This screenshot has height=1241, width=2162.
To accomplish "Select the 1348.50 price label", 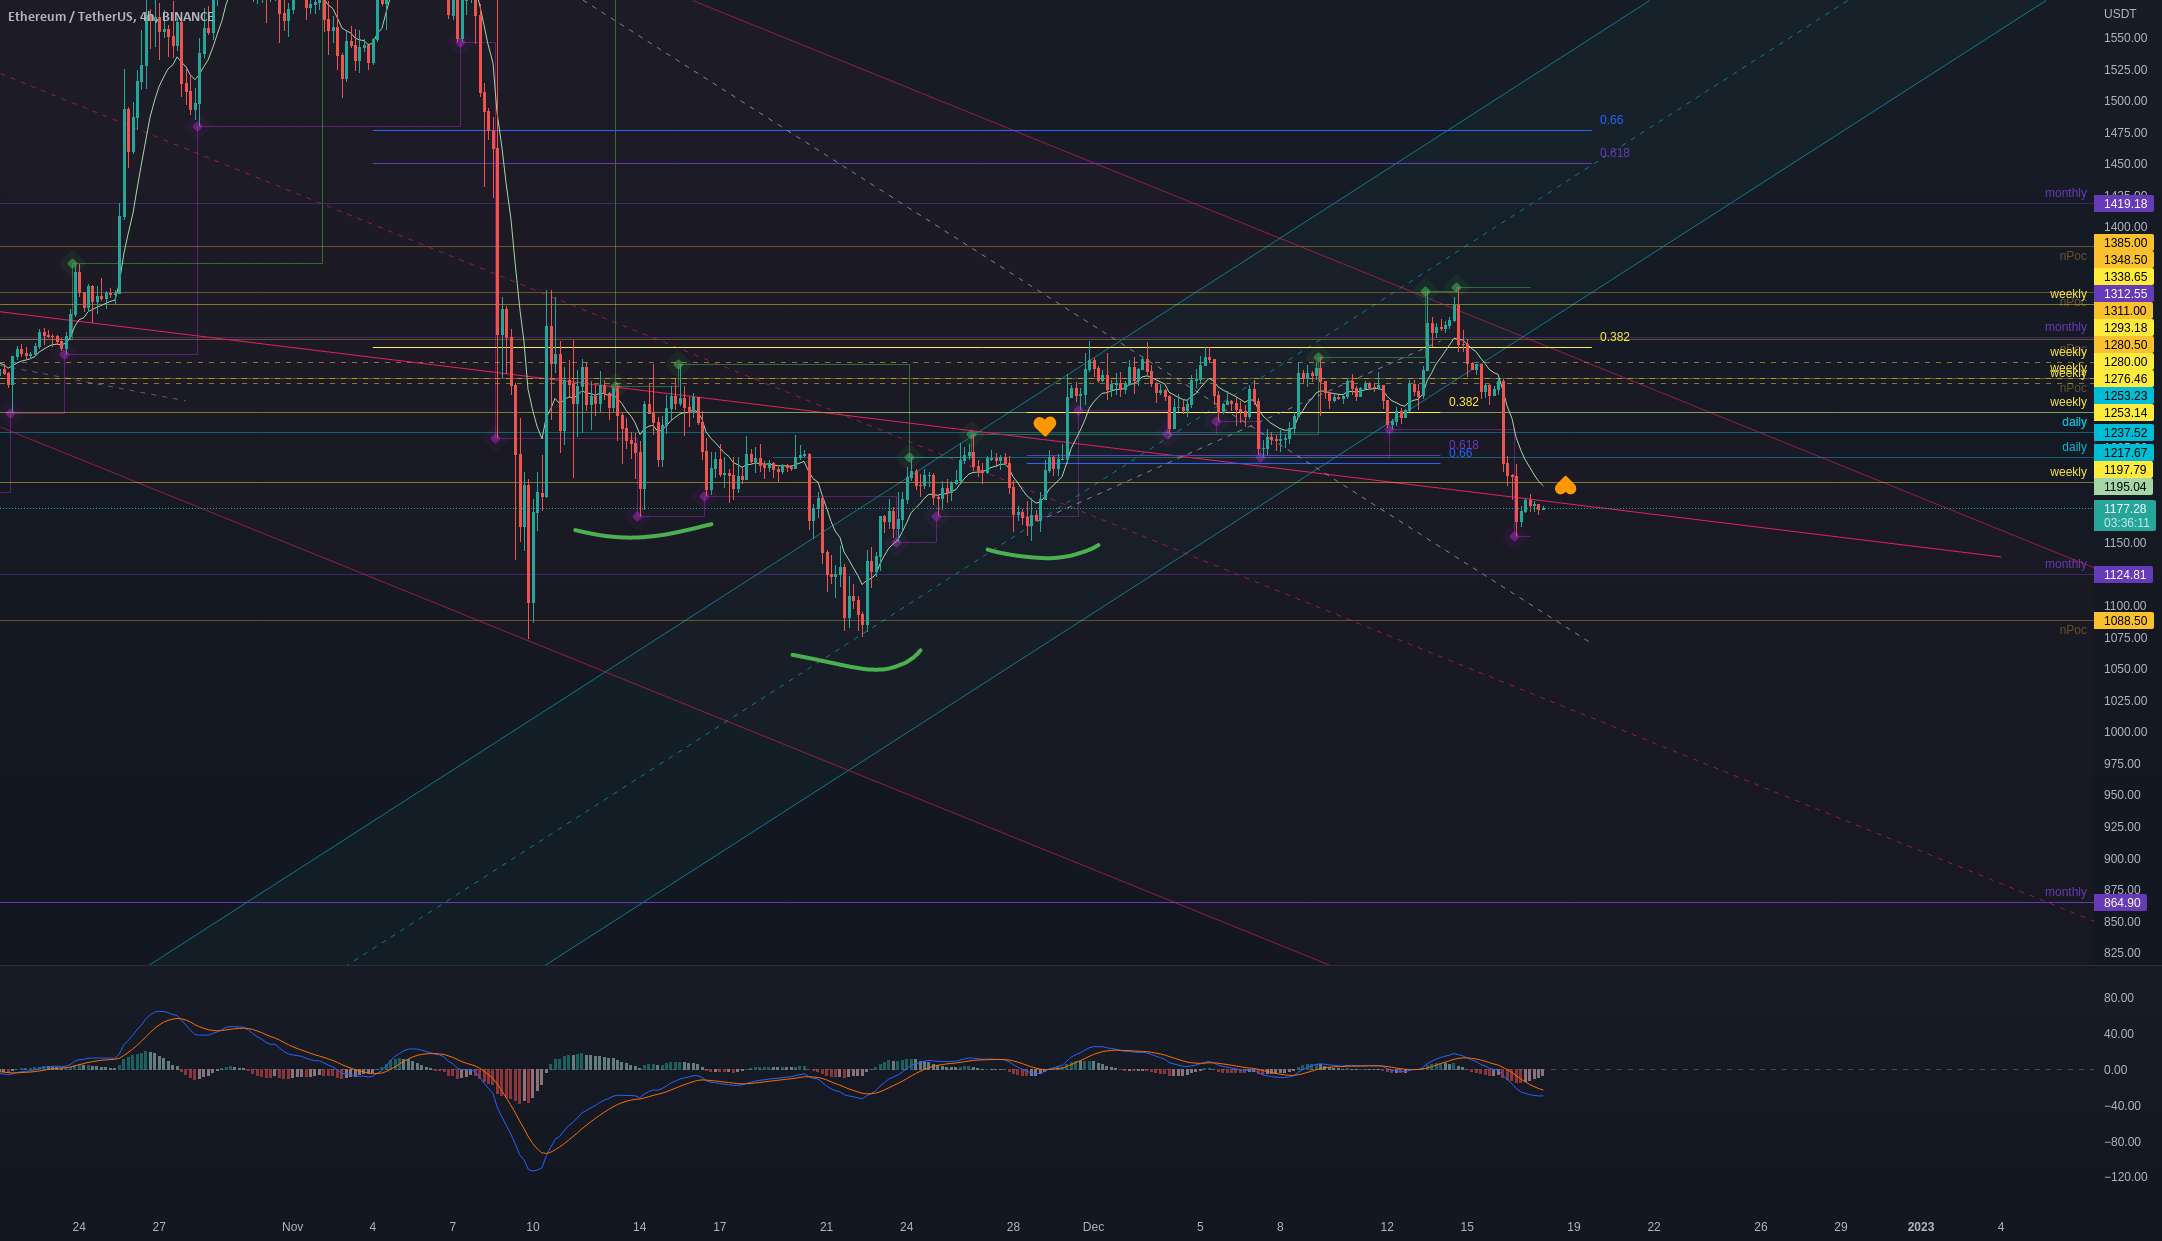I will coord(2124,260).
